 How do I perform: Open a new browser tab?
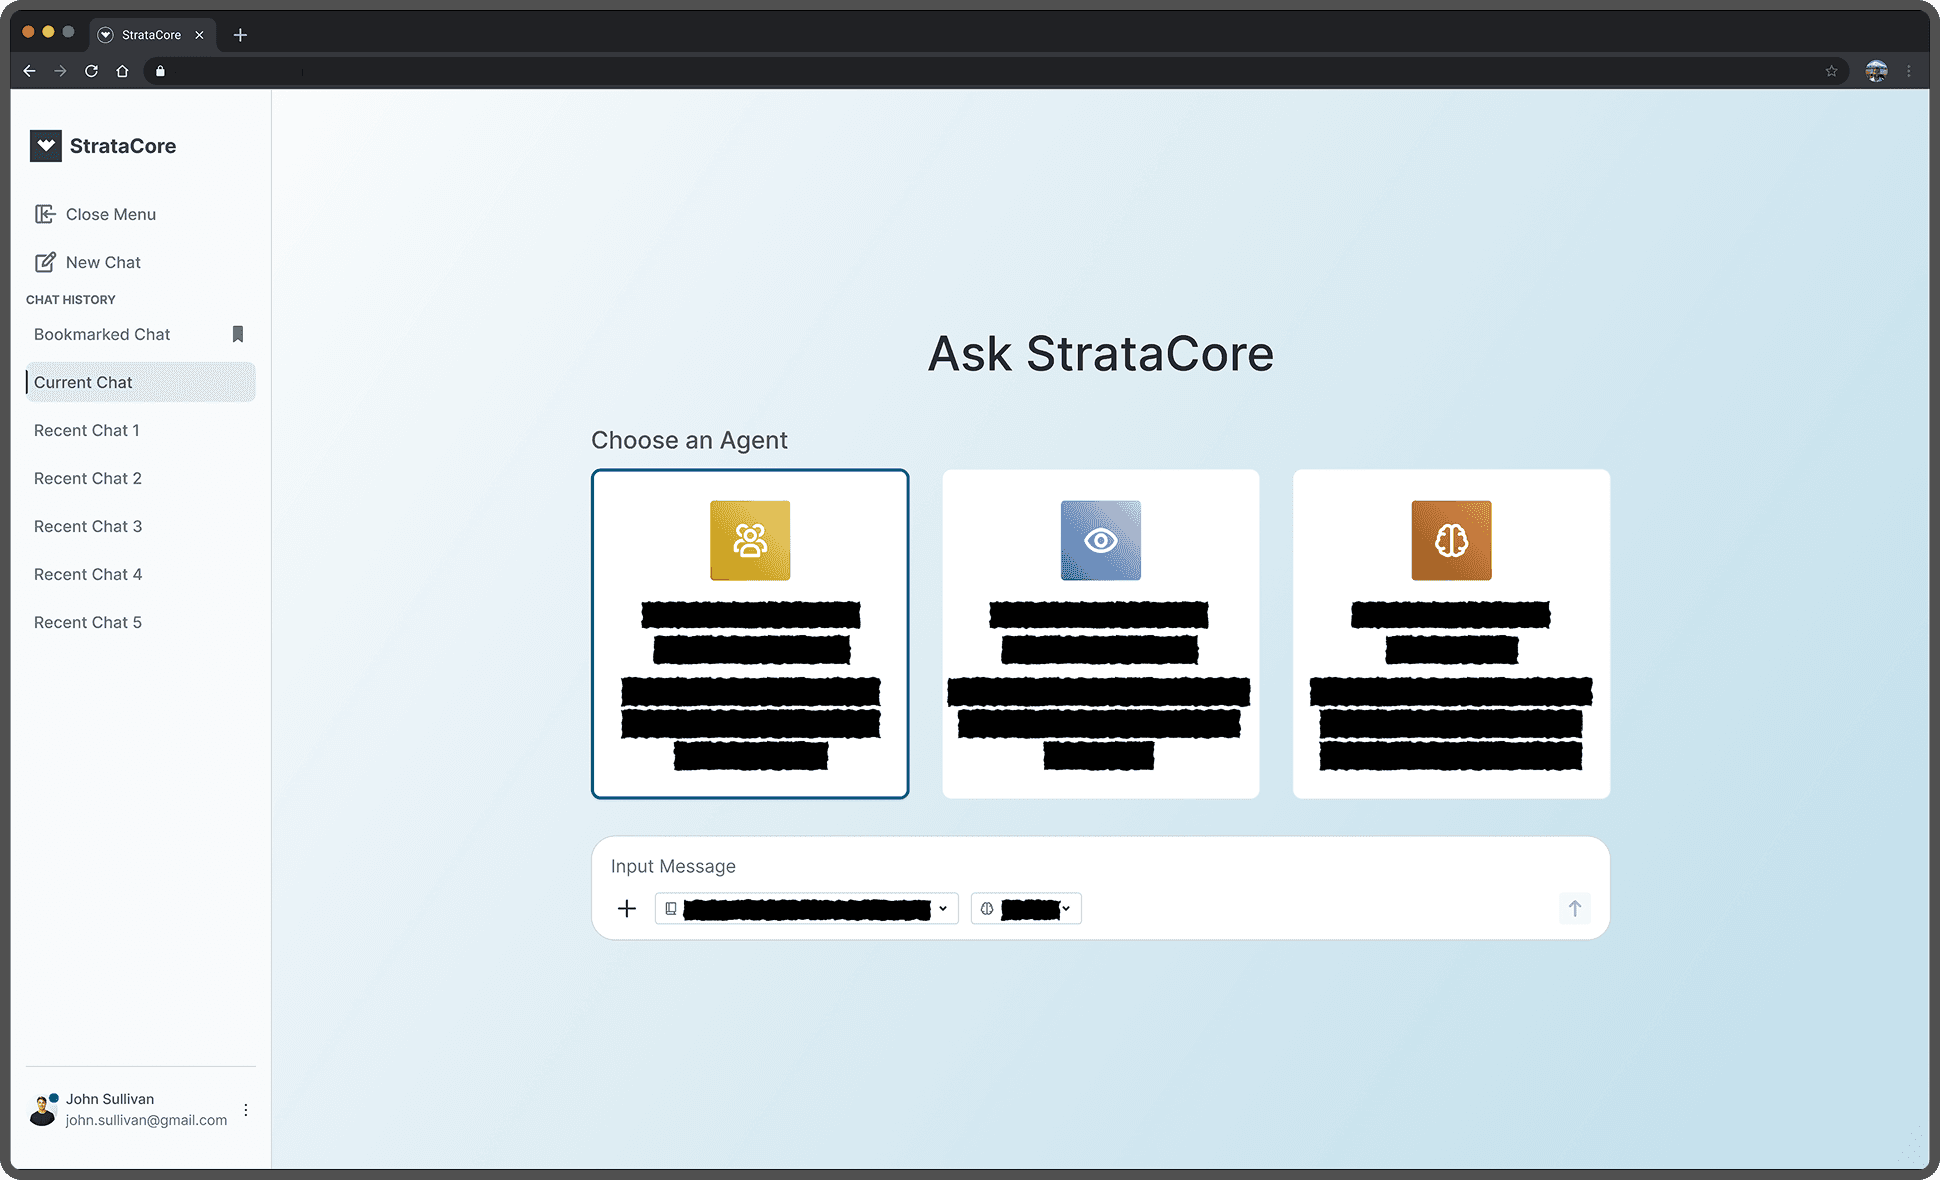[x=240, y=35]
